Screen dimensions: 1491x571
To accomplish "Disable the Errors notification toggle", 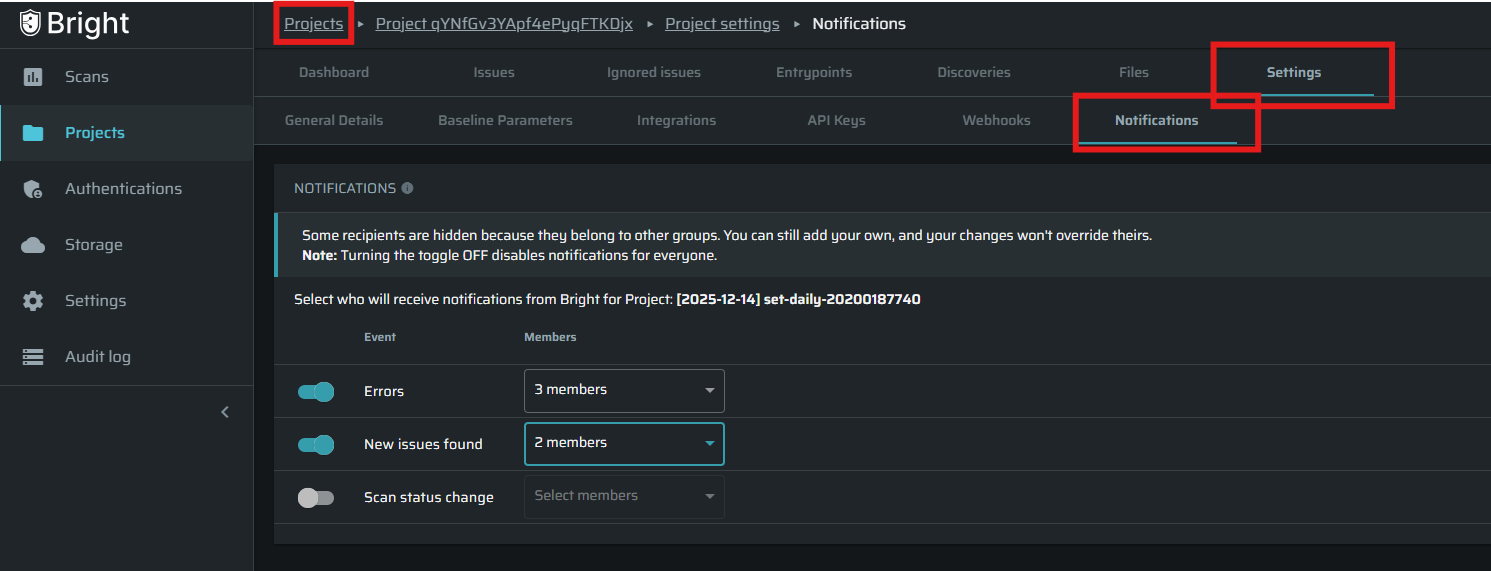I will pos(316,391).
